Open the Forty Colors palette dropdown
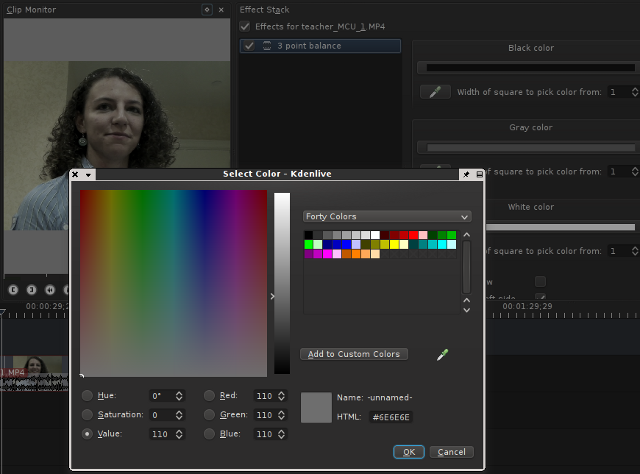 pyautogui.click(x=386, y=216)
